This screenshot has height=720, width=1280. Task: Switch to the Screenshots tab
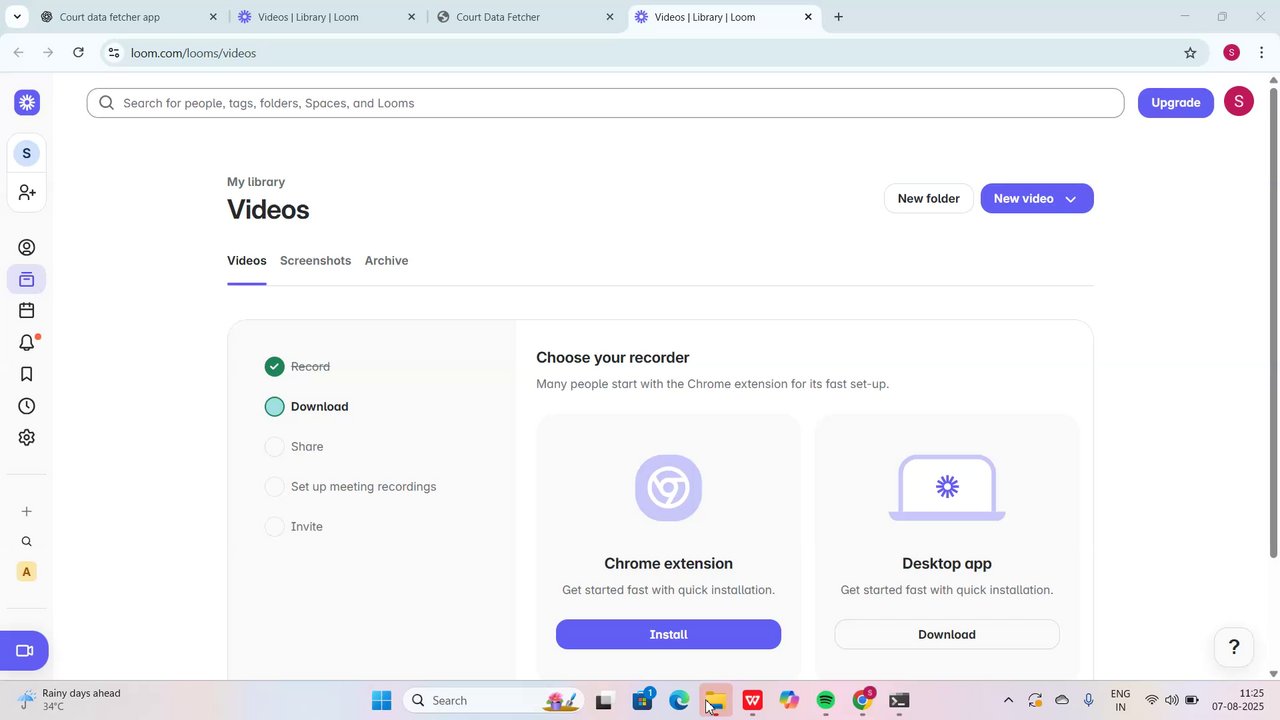click(x=315, y=261)
